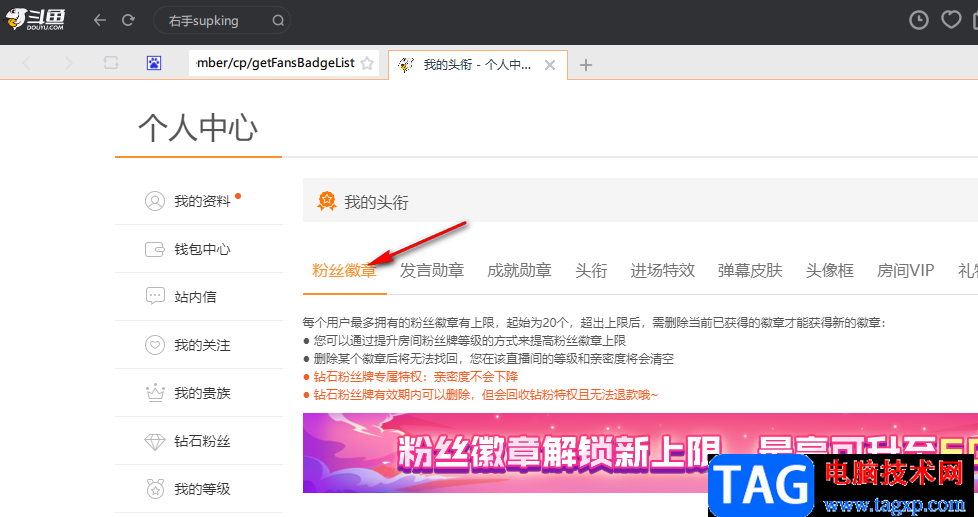Click the line starting 您可以通过提升房间粉丝牌等级
Screen dimensions: 978x517
465,341
